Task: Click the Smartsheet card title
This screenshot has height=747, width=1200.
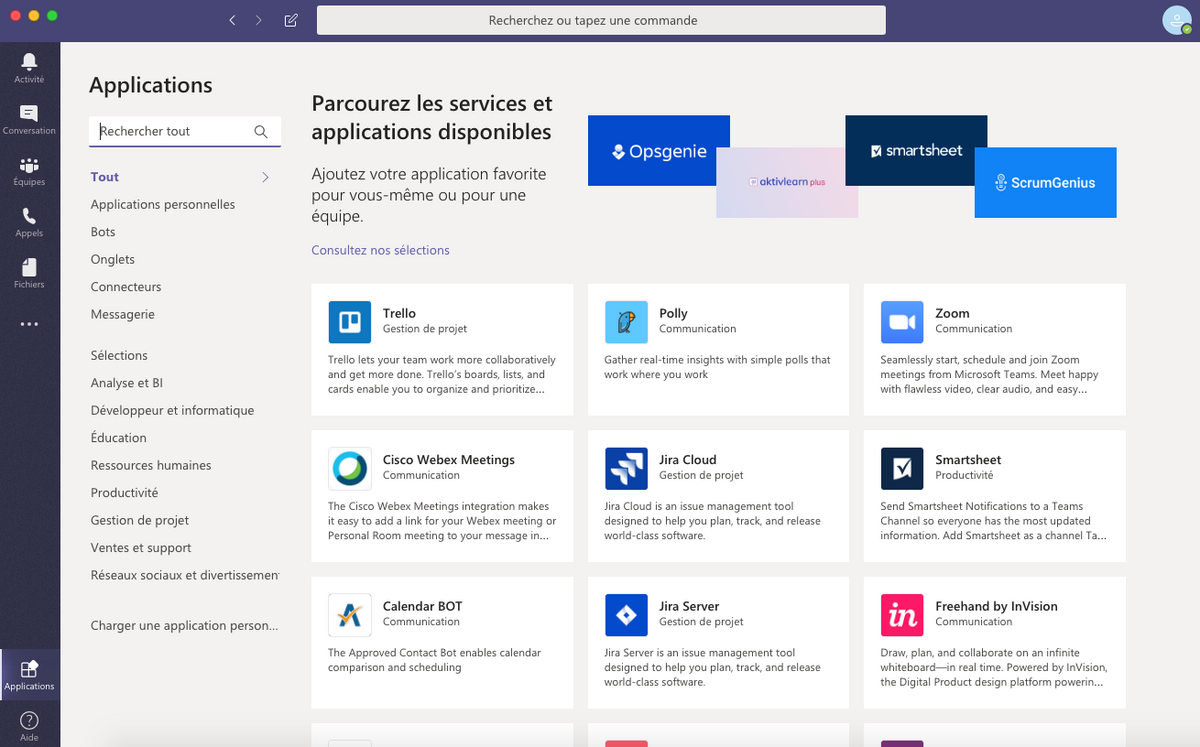Action: click(968, 460)
